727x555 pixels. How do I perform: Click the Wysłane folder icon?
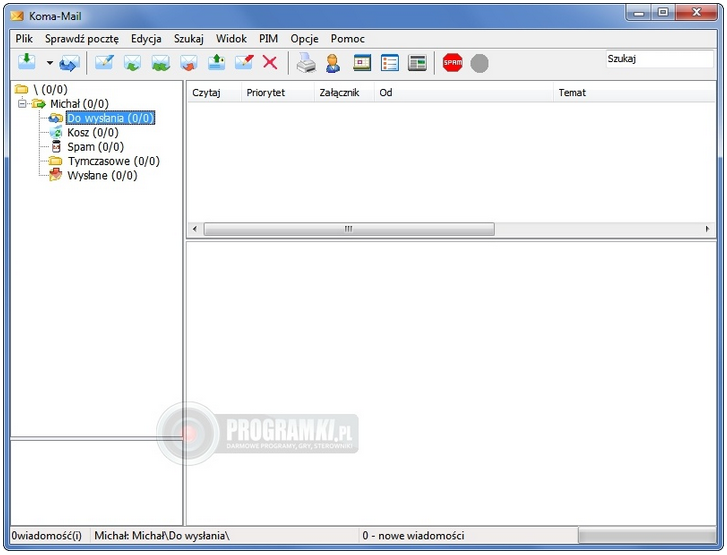tap(56, 175)
